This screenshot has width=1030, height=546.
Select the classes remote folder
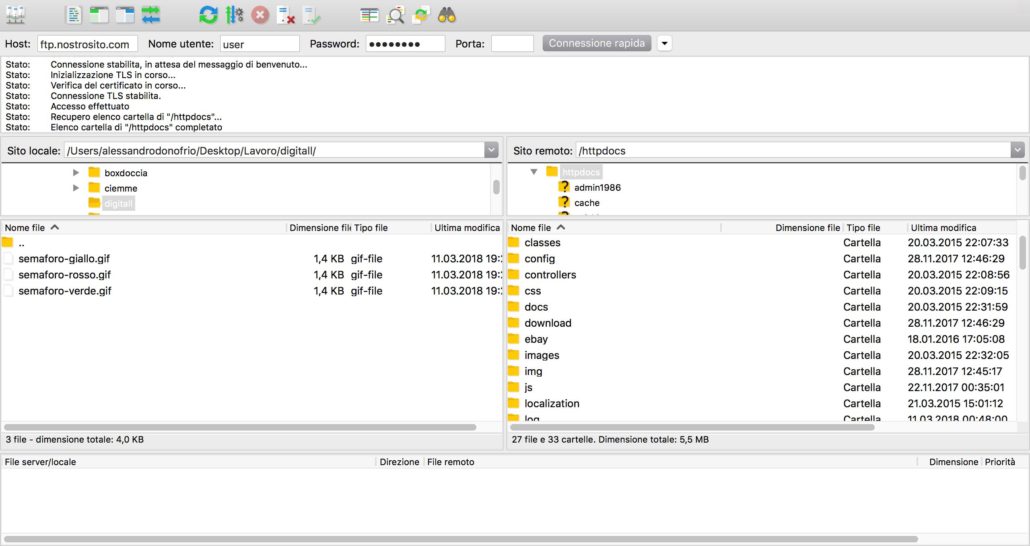(x=543, y=242)
